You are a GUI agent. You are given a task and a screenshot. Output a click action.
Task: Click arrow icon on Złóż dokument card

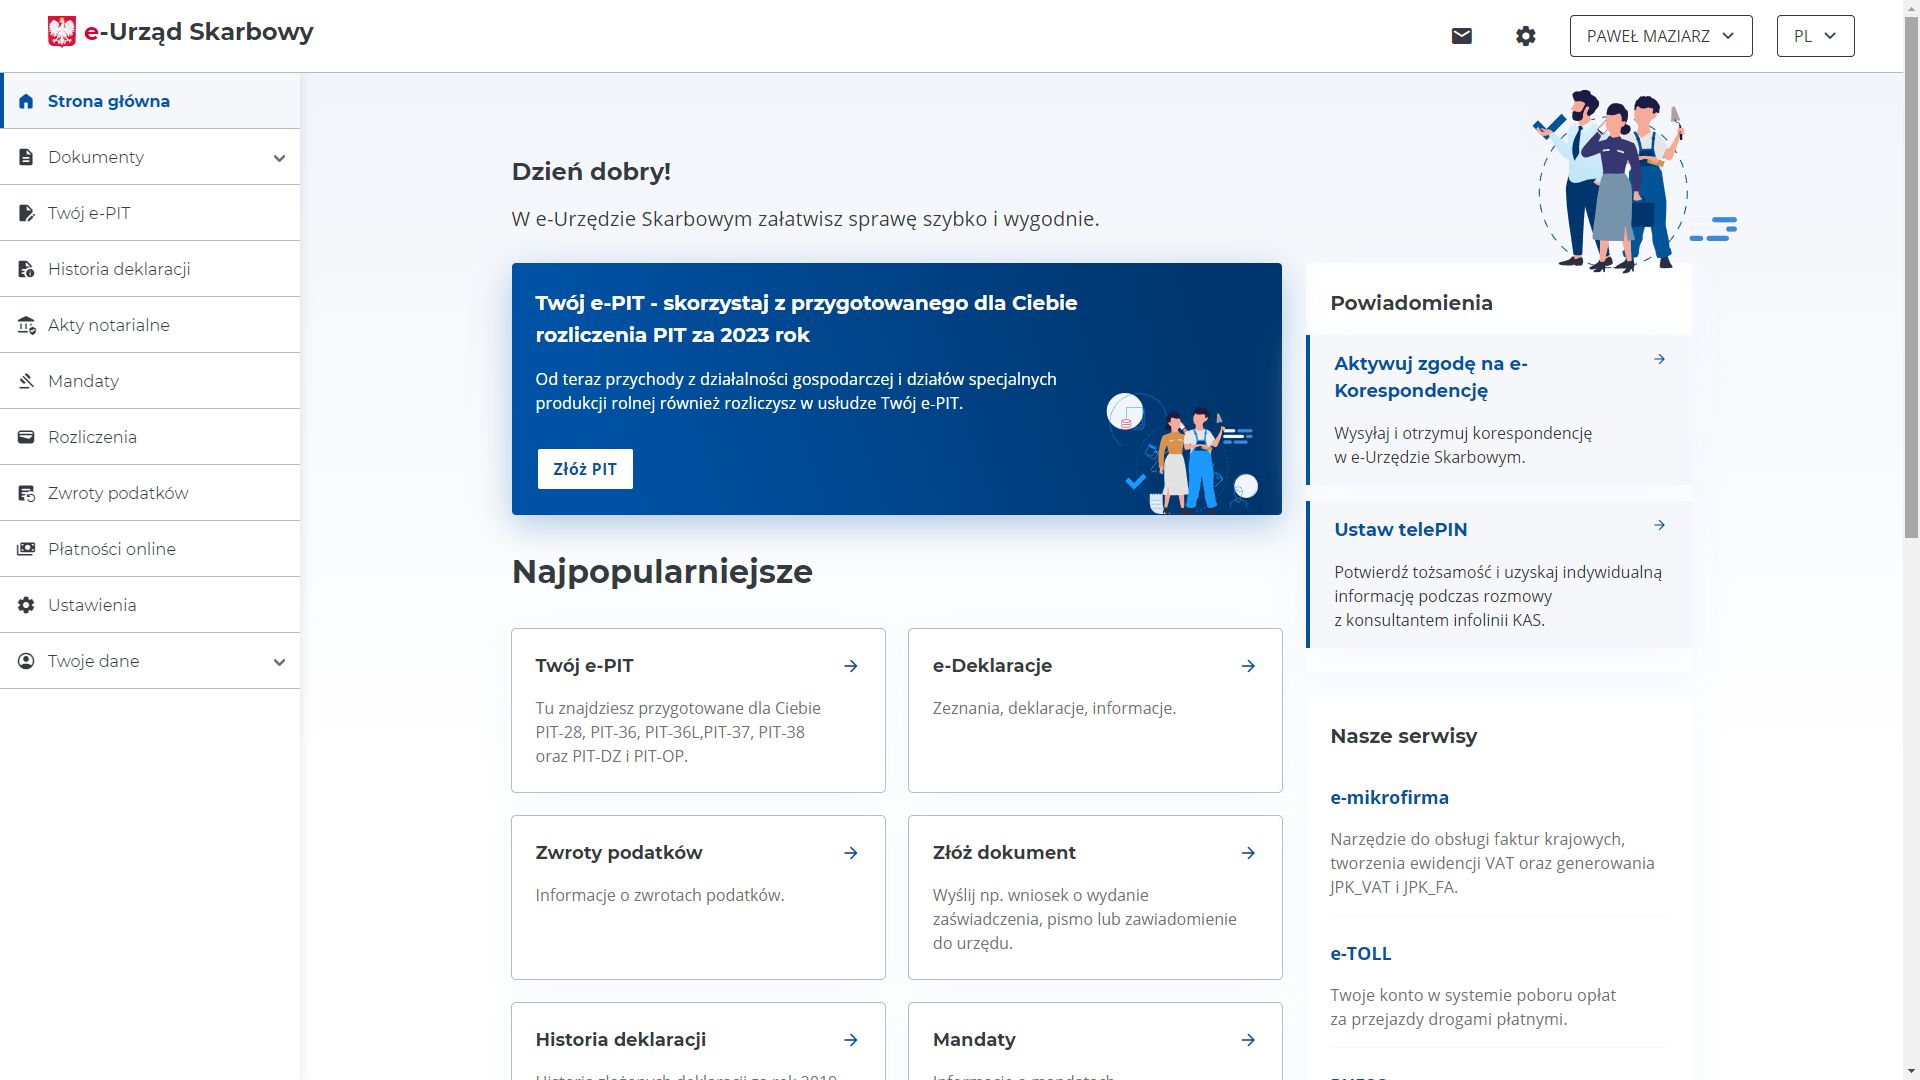coord(1248,853)
